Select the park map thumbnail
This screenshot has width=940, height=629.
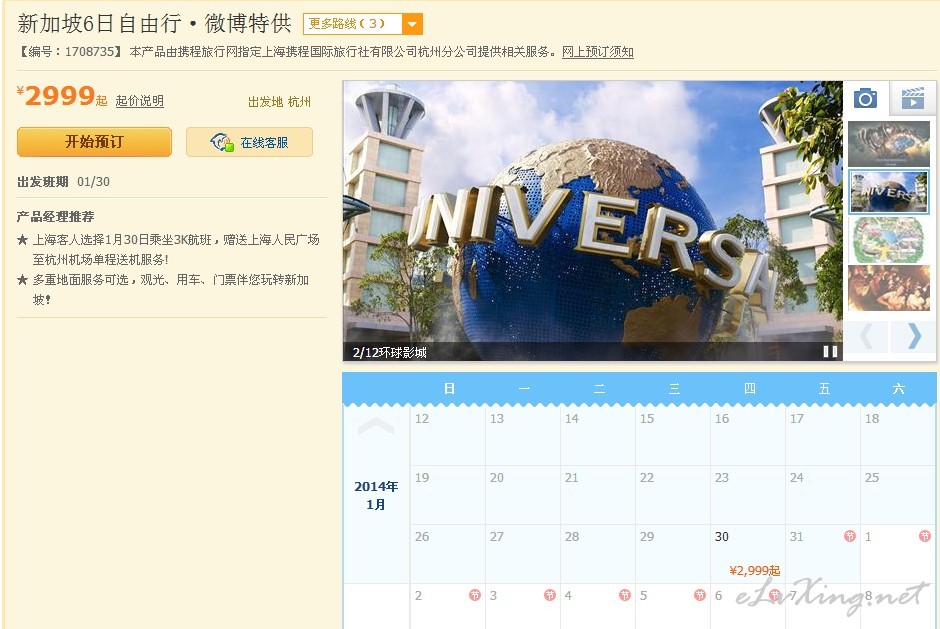click(x=888, y=240)
